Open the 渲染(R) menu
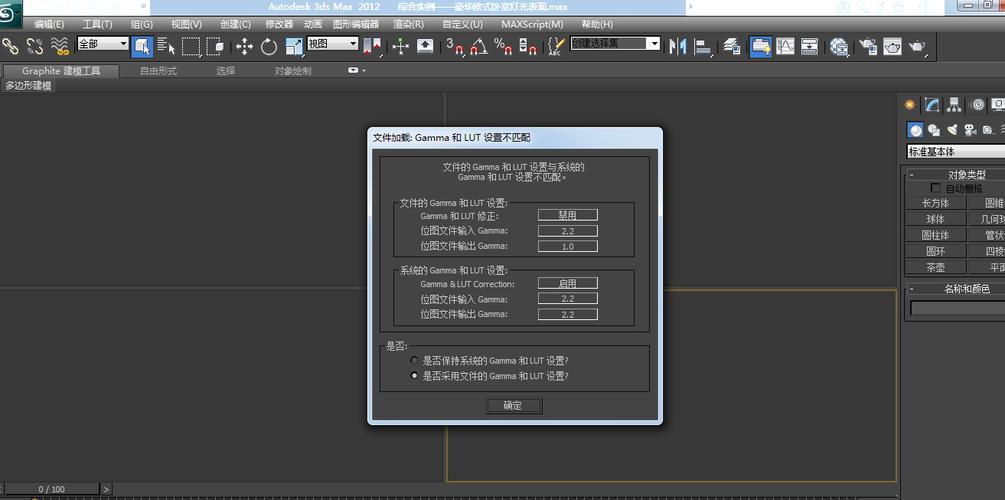 [x=408, y=24]
